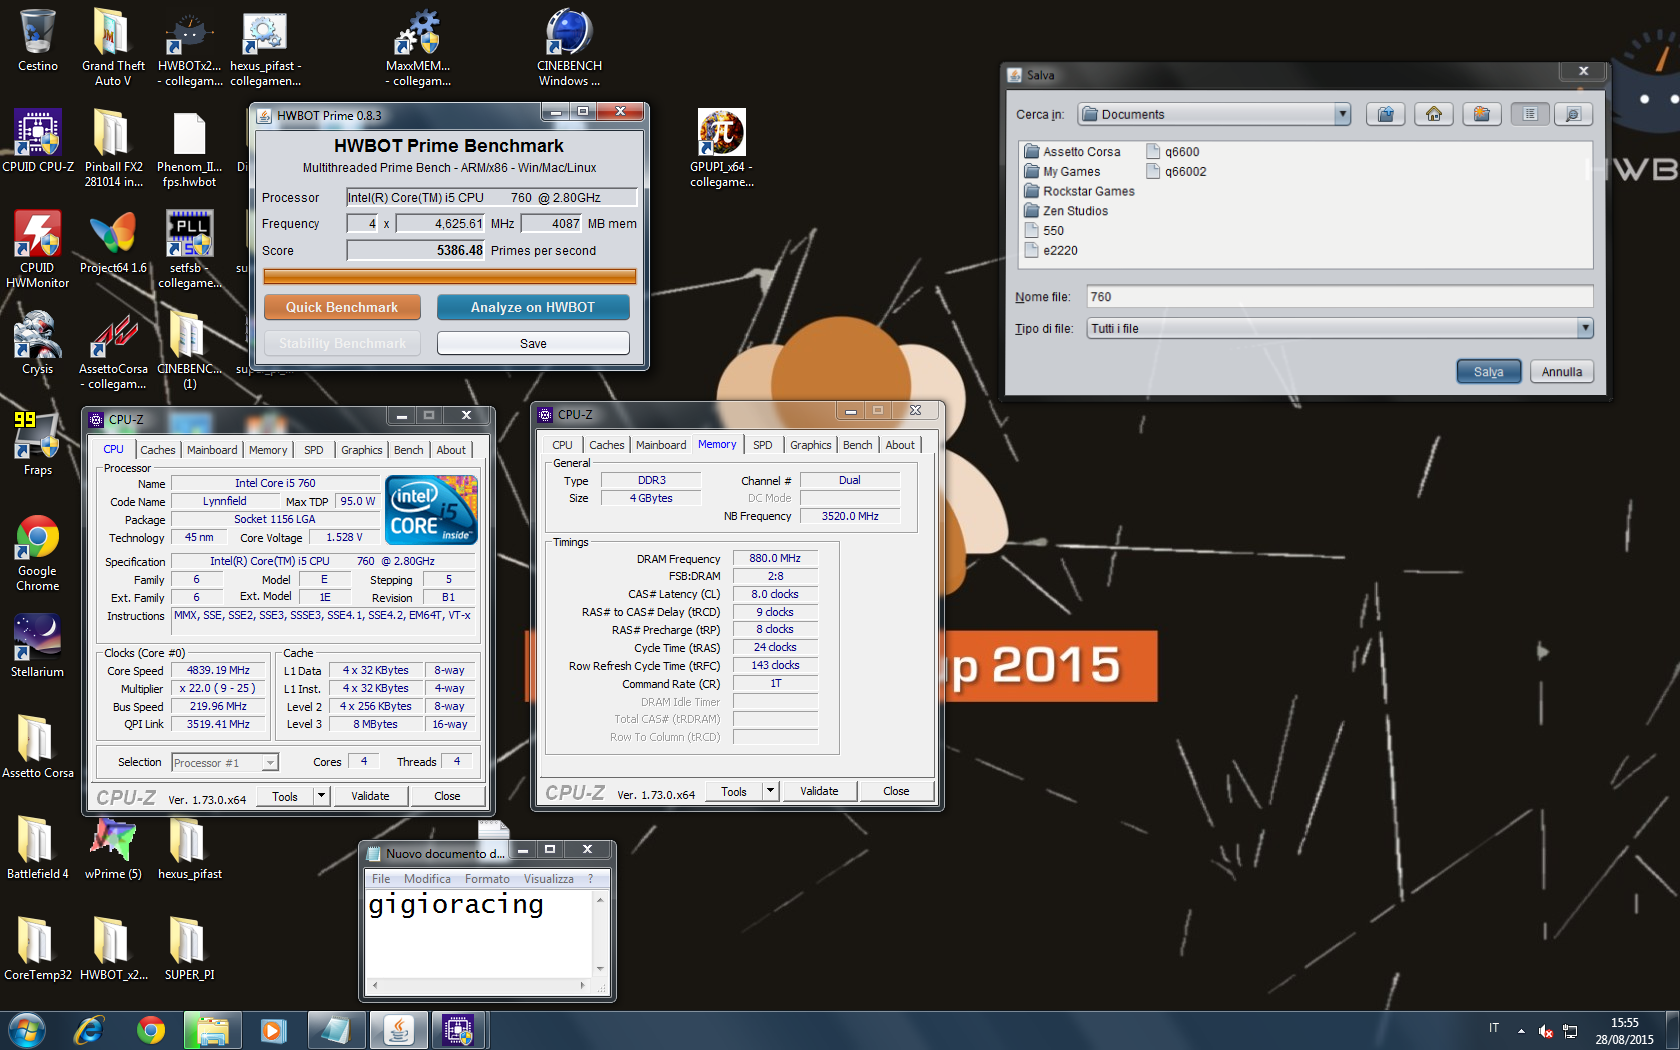Click Analyze on HWBOT button
Image resolution: width=1680 pixels, height=1050 pixels.
[x=533, y=307]
